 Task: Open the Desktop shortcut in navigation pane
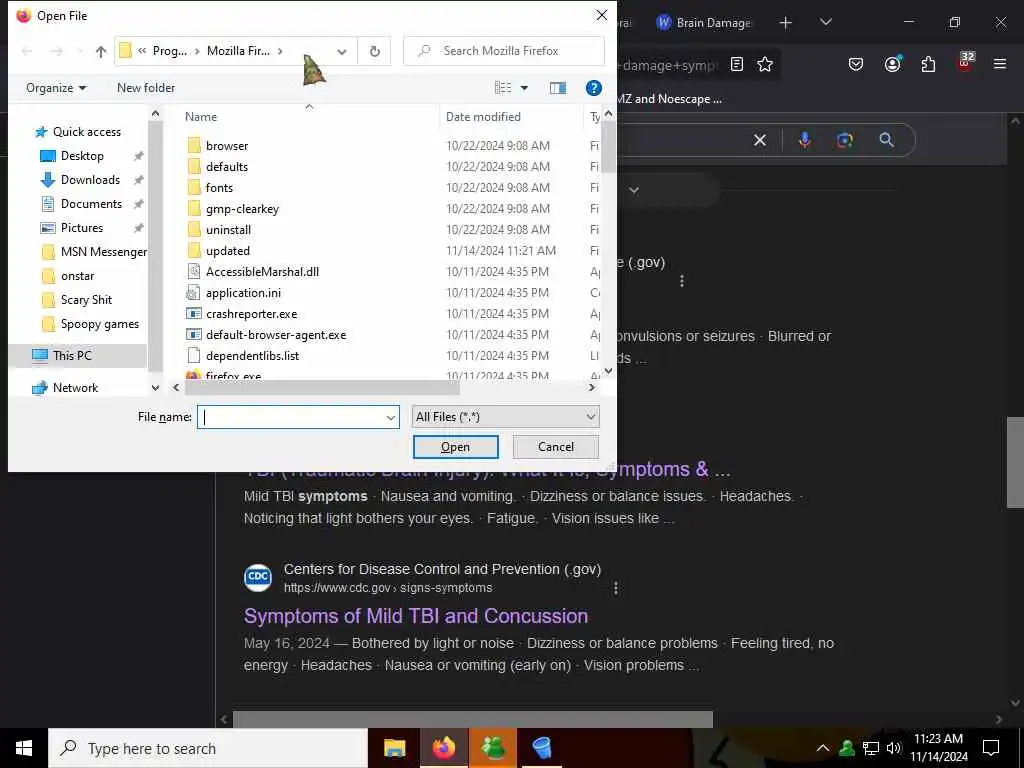coord(82,156)
